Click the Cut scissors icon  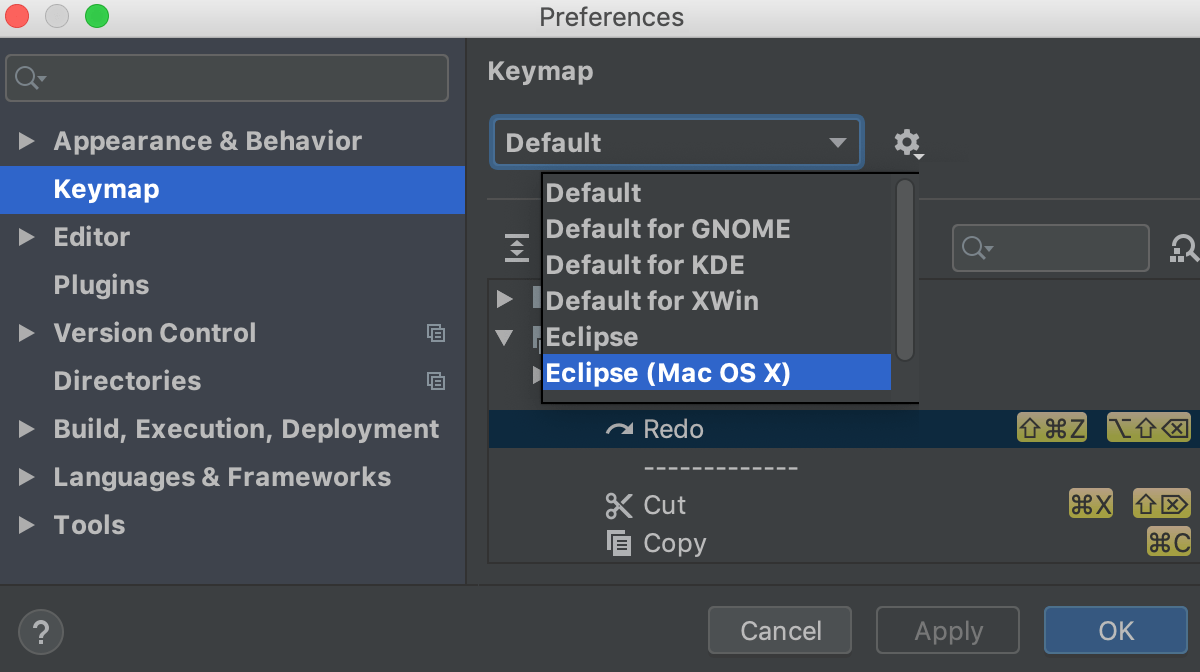[x=619, y=505]
